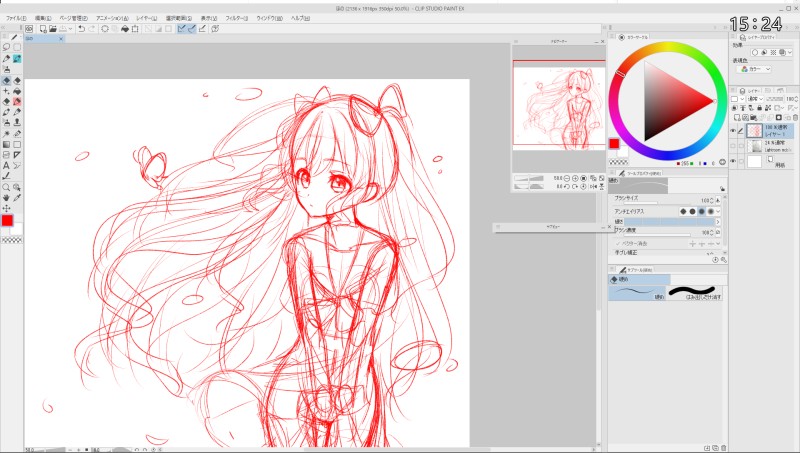Click the Open file icon
800x453 pixels.
tap(53, 29)
